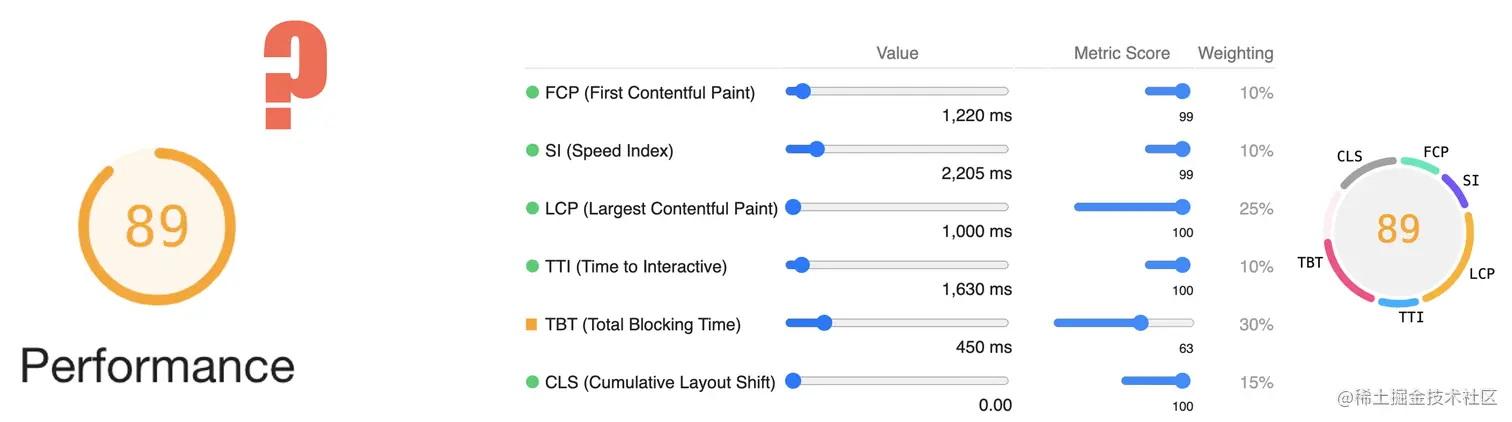Click the green dot beside LCP
The width and height of the screenshot is (1512, 422).
[532, 209]
